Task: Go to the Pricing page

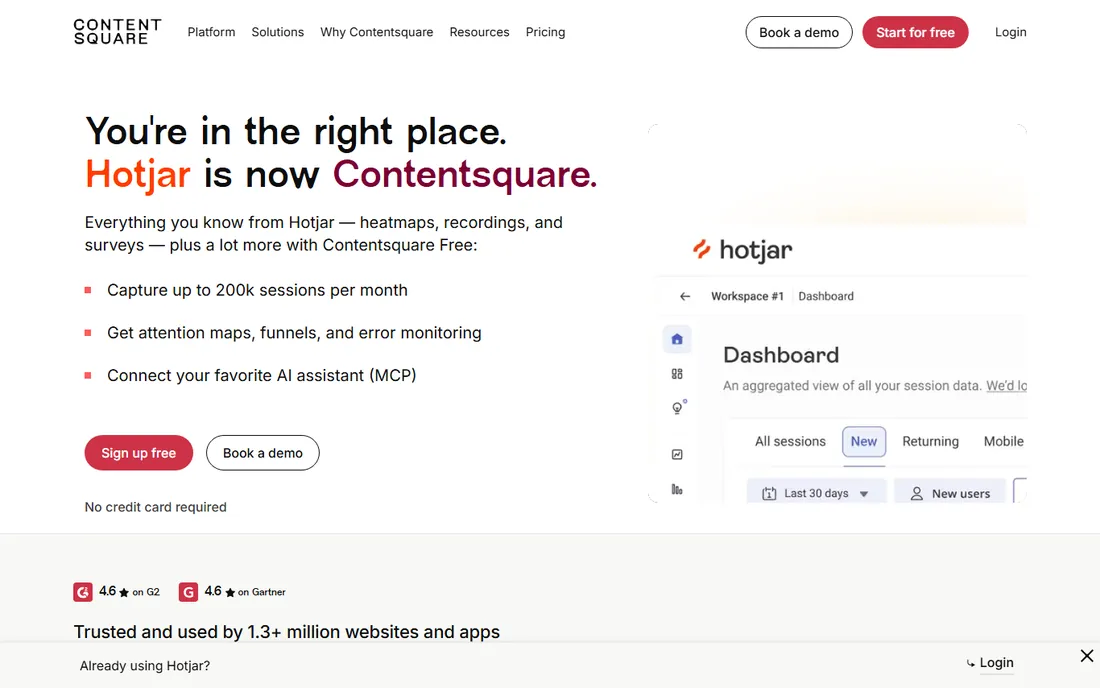Action: tap(545, 32)
